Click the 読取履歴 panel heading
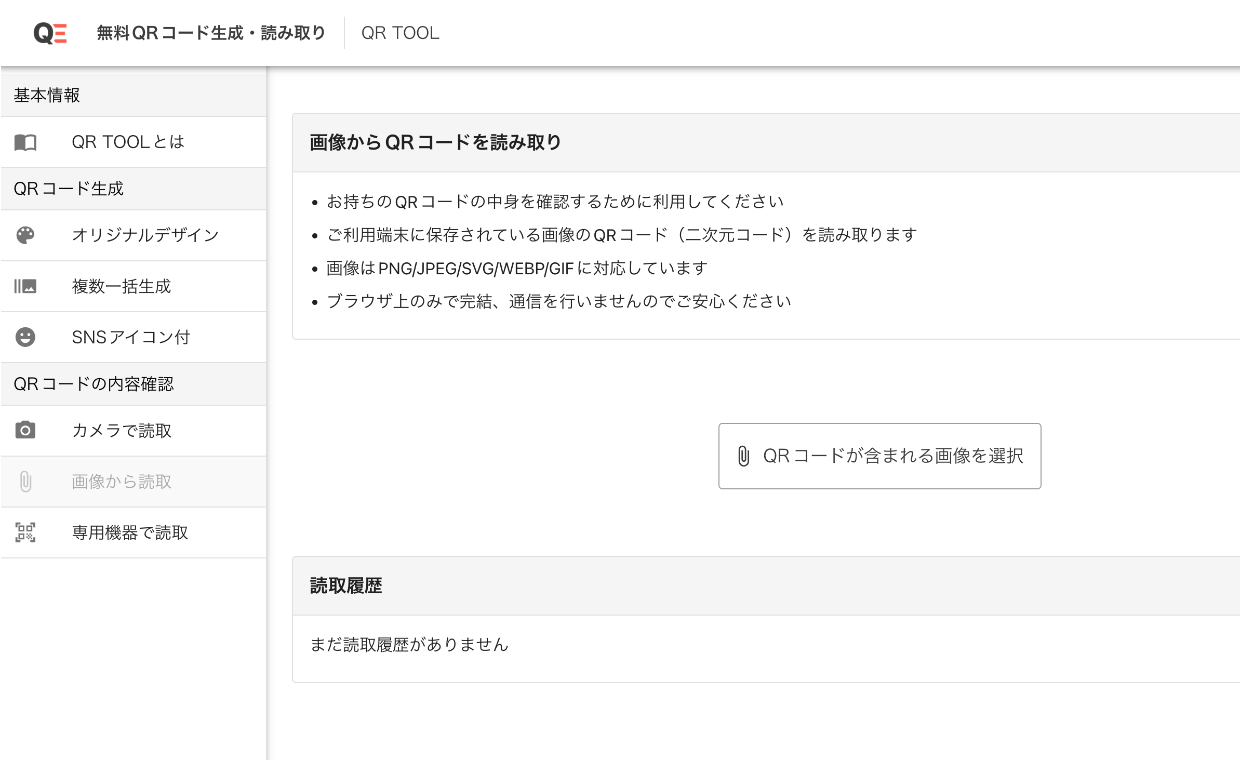Viewport: 1240px width, 760px height. point(346,586)
